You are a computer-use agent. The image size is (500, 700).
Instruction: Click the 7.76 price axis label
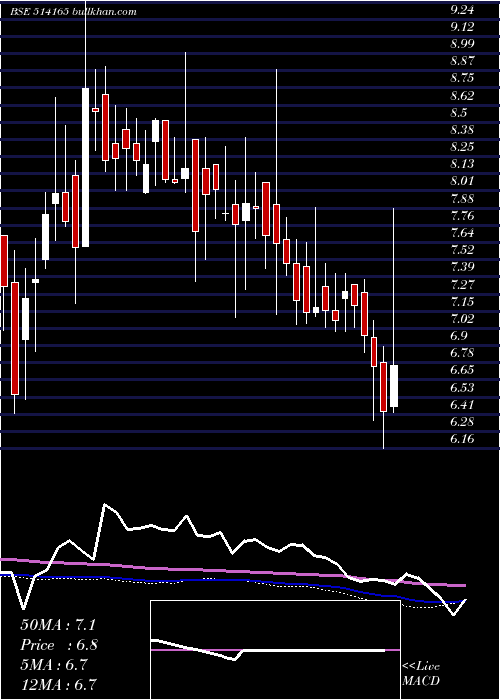461,216
